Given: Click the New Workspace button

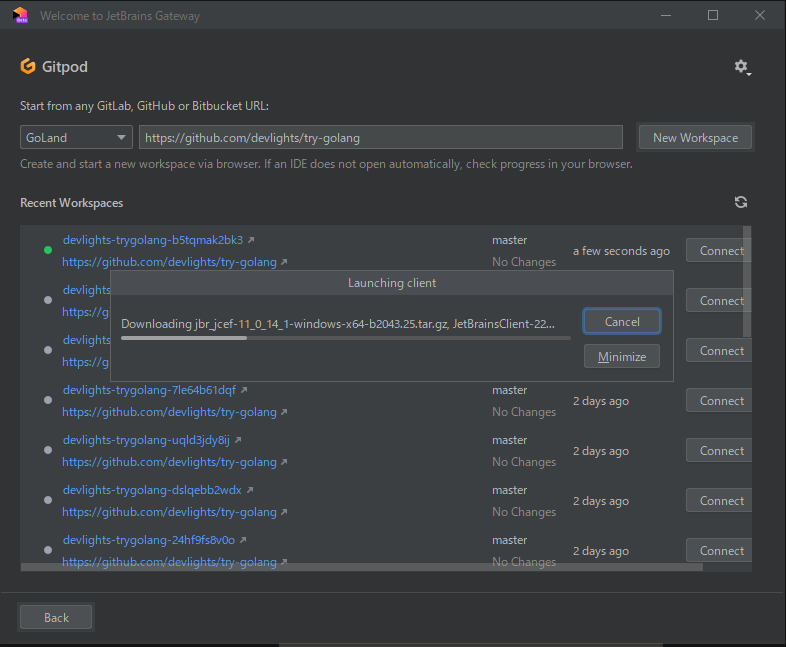Looking at the screenshot, I should (695, 137).
